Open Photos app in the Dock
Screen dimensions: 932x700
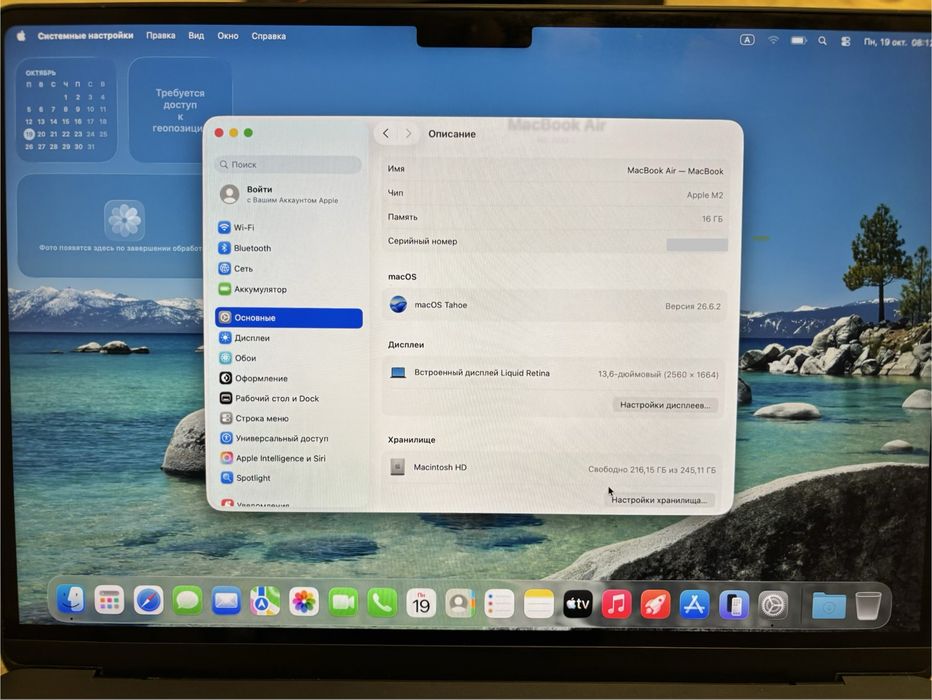(x=304, y=603)
